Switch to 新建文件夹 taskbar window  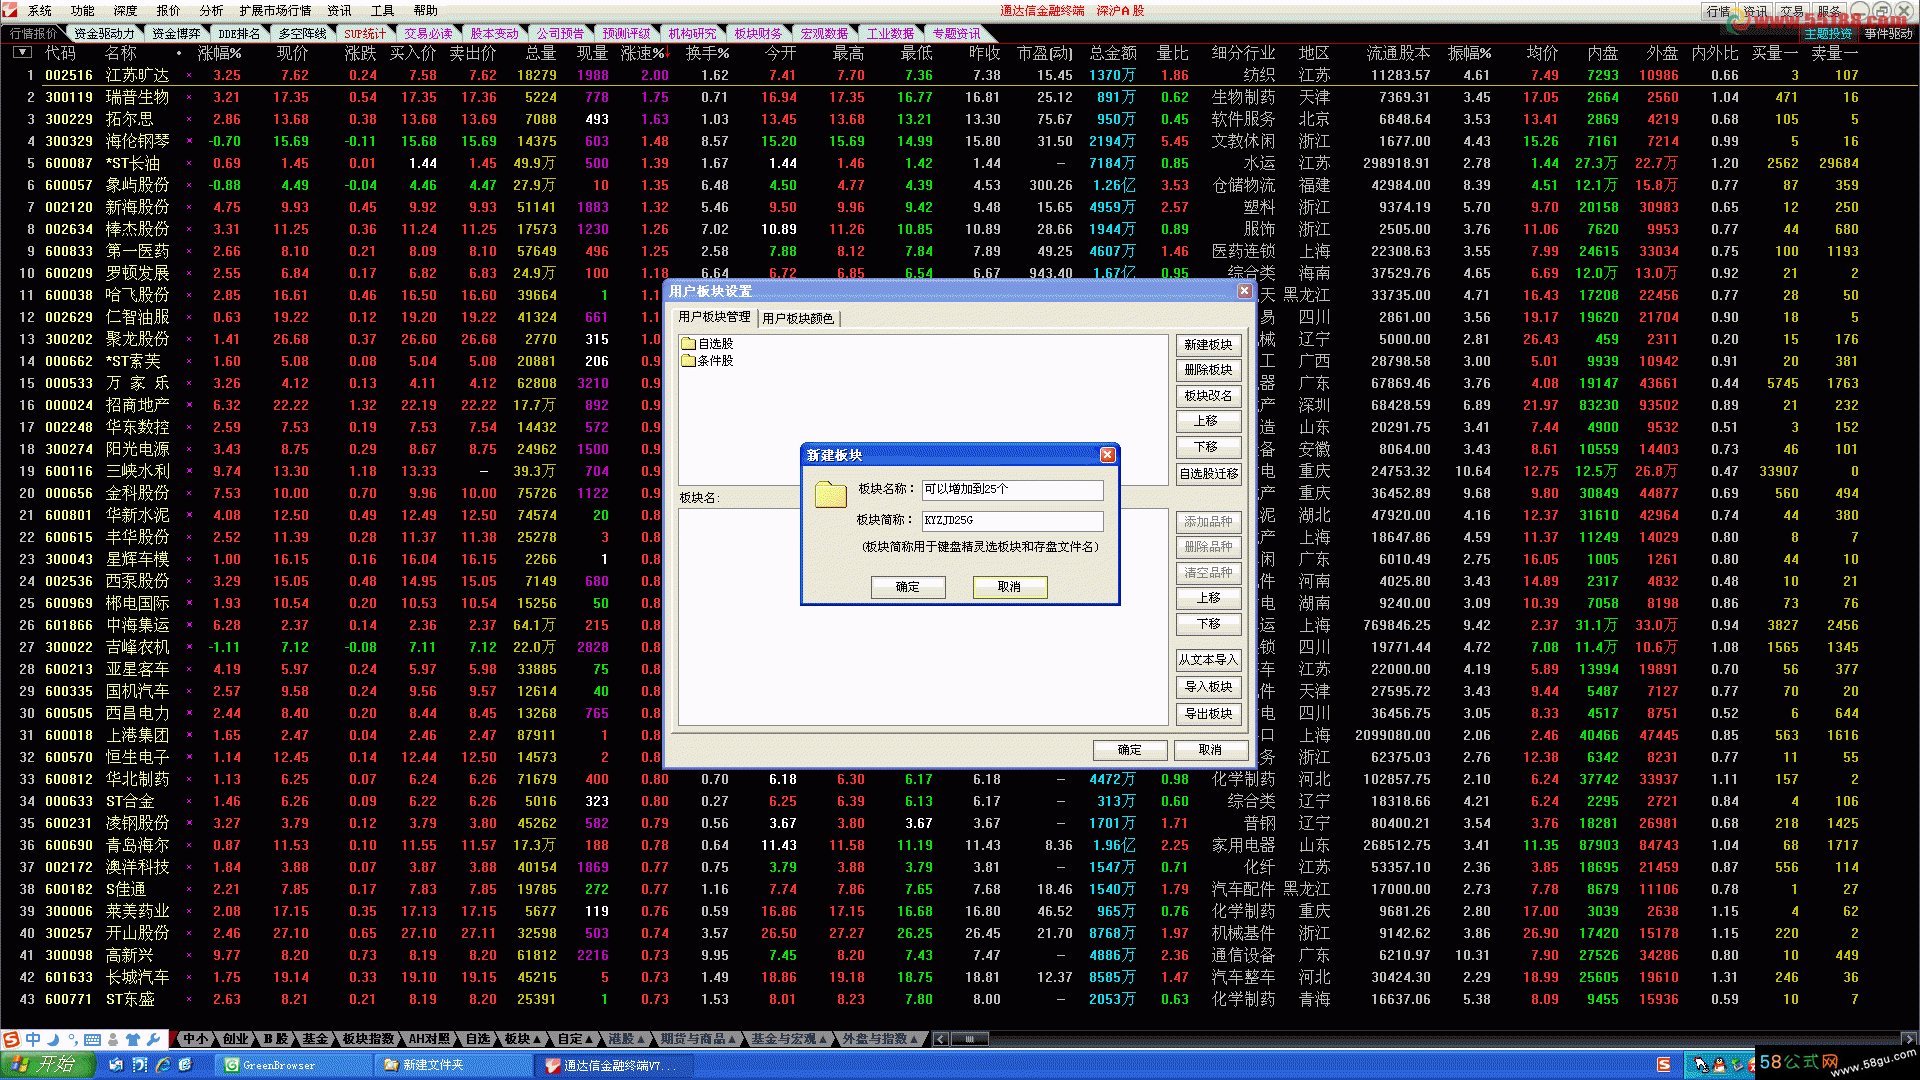point(453,1066)
